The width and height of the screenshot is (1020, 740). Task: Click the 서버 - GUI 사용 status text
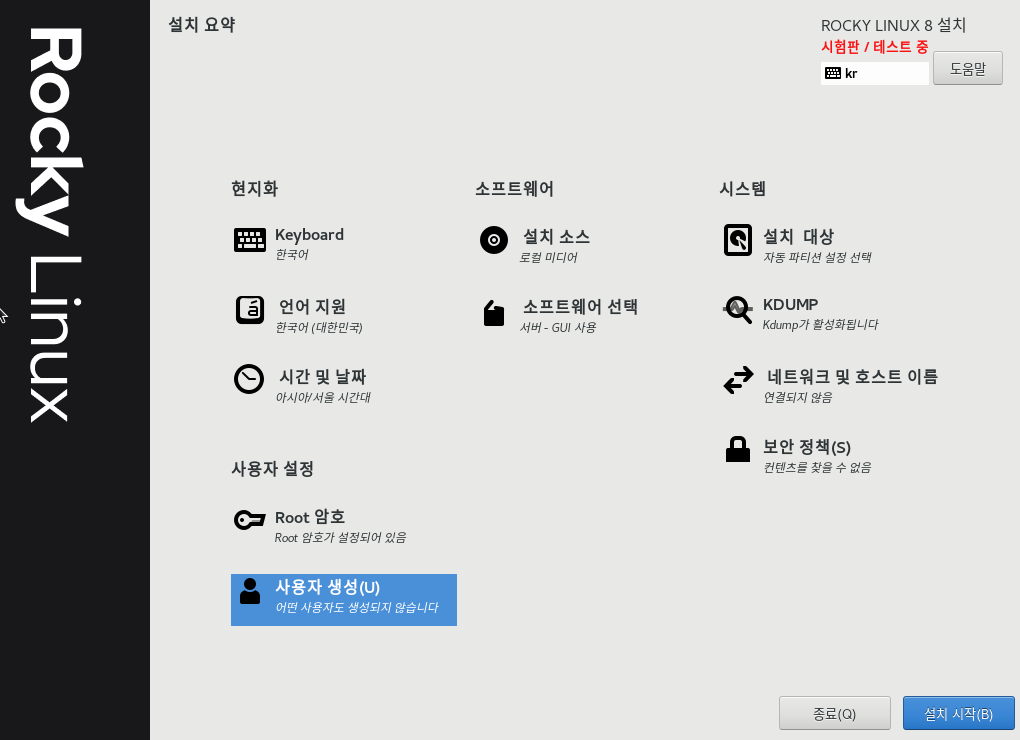point(557,327)
